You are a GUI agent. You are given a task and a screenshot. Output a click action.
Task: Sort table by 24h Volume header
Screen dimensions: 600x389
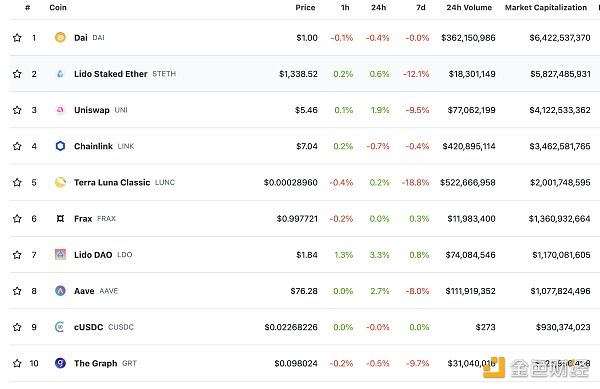(x=469, y=7)
